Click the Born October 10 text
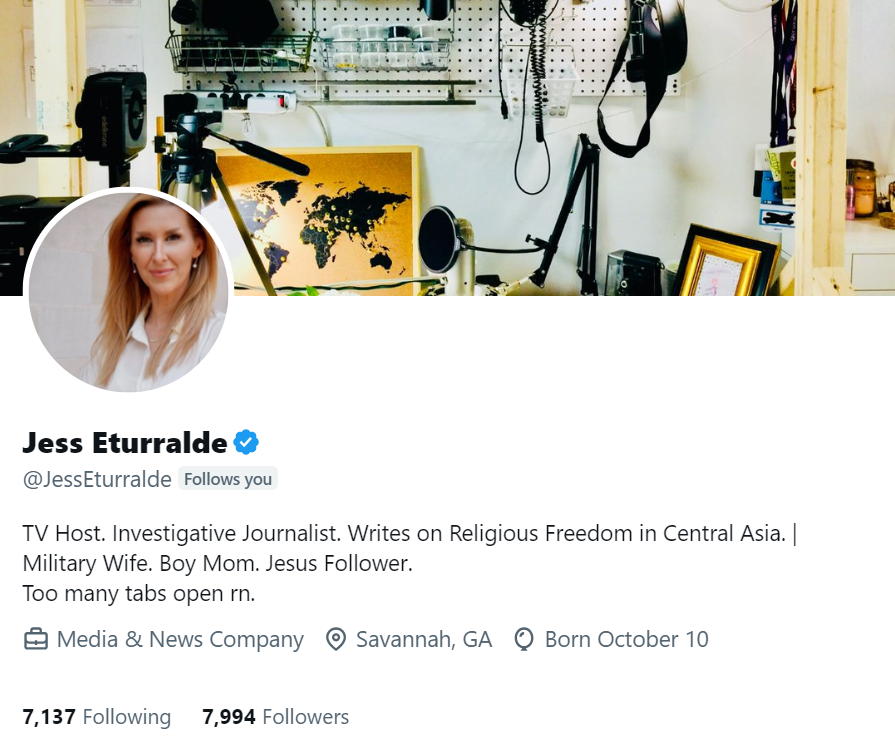895x746 pixels. 627,639
